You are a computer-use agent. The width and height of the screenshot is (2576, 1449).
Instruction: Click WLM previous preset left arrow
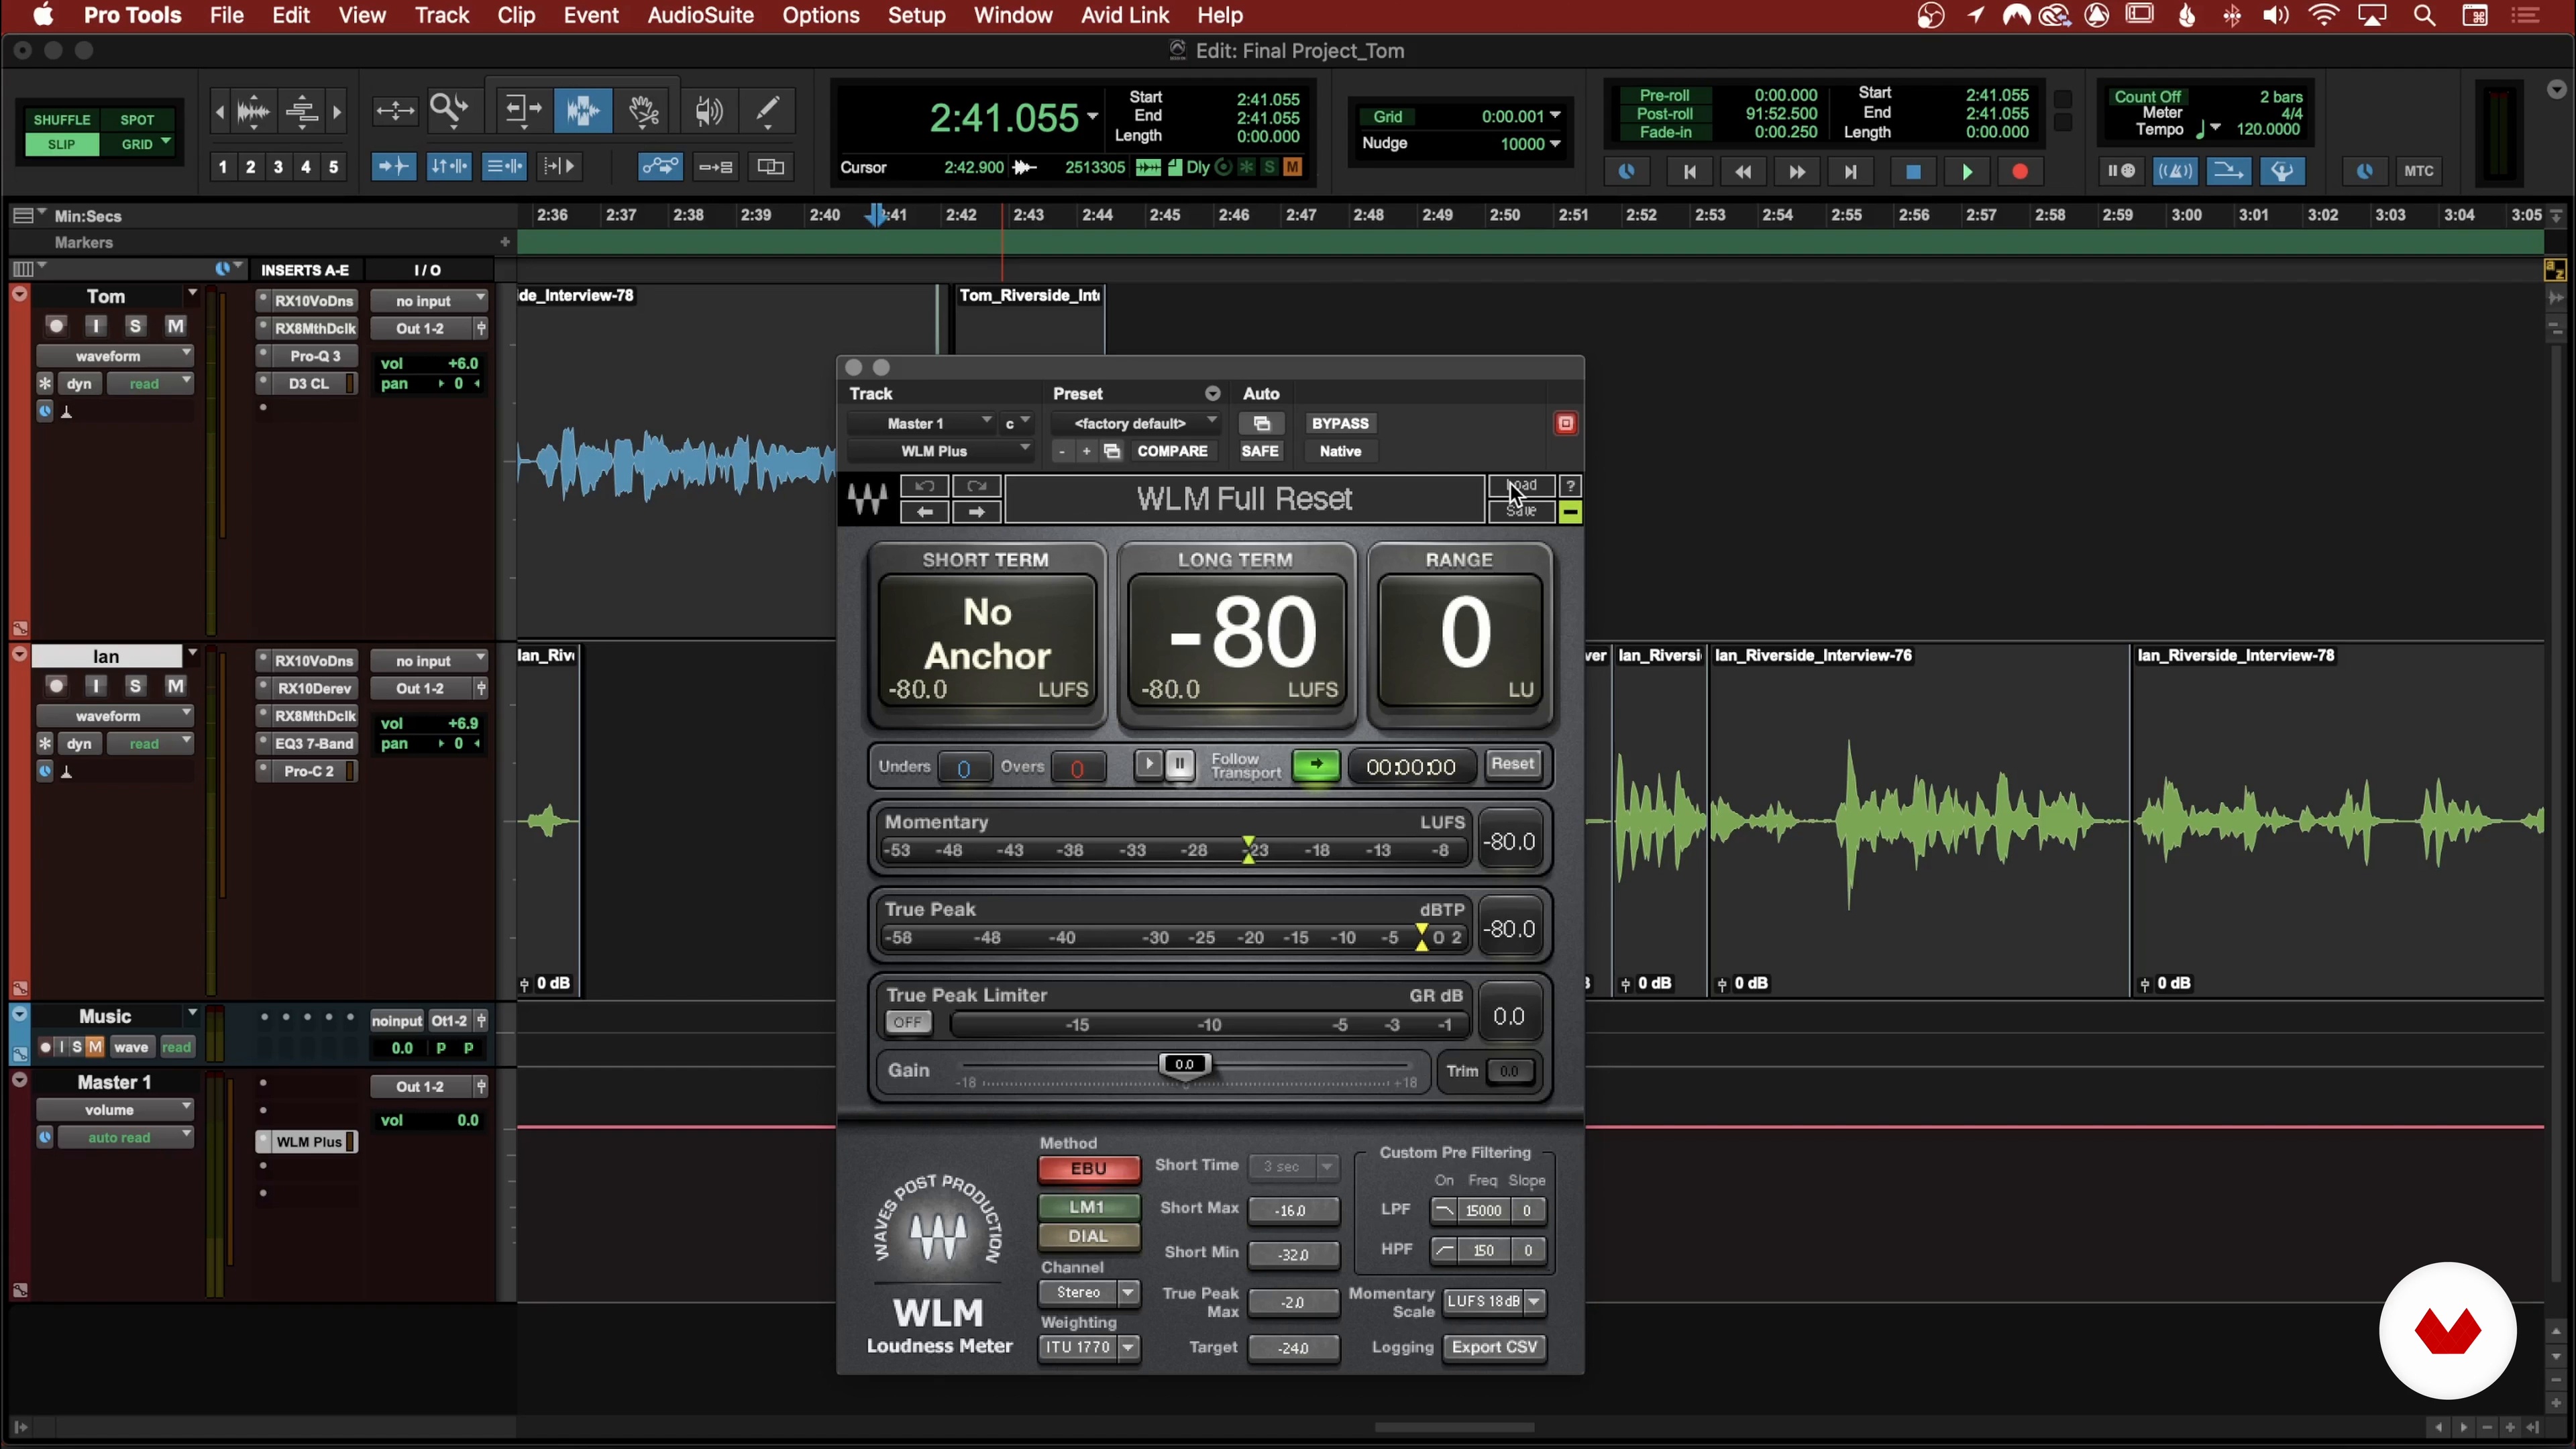925,512
